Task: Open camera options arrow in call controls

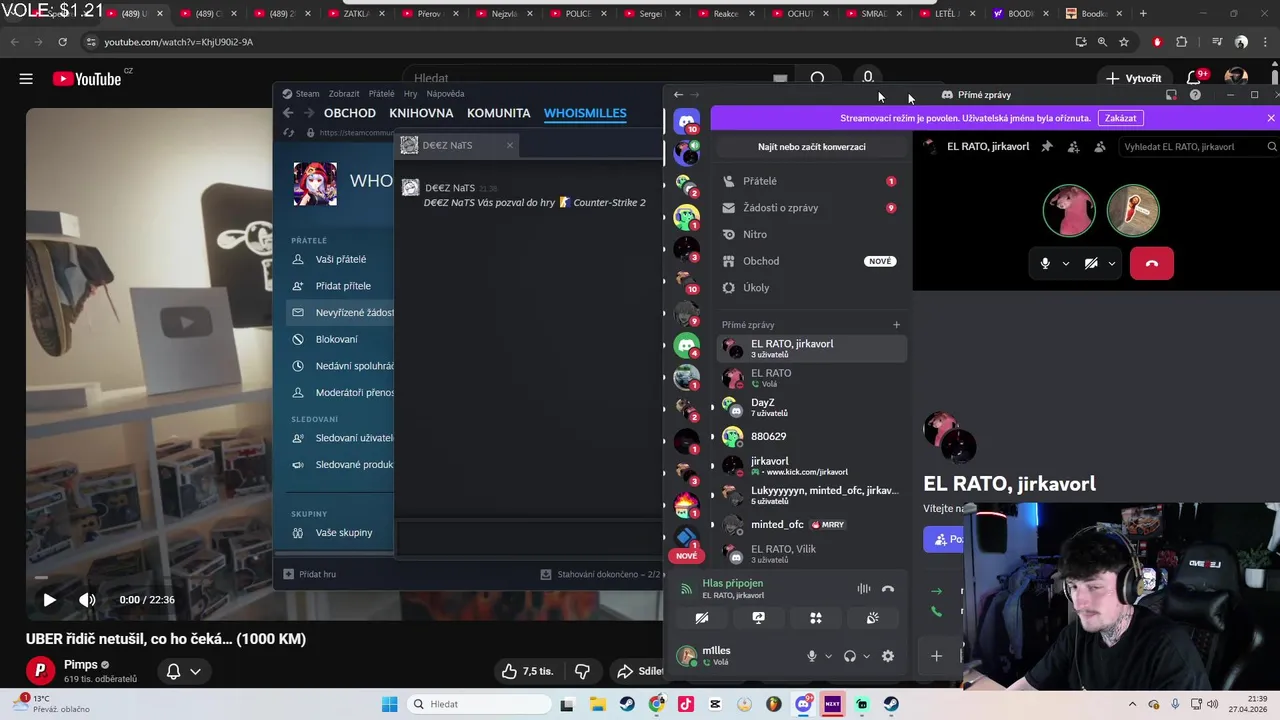Action: tap(1111, 264)
